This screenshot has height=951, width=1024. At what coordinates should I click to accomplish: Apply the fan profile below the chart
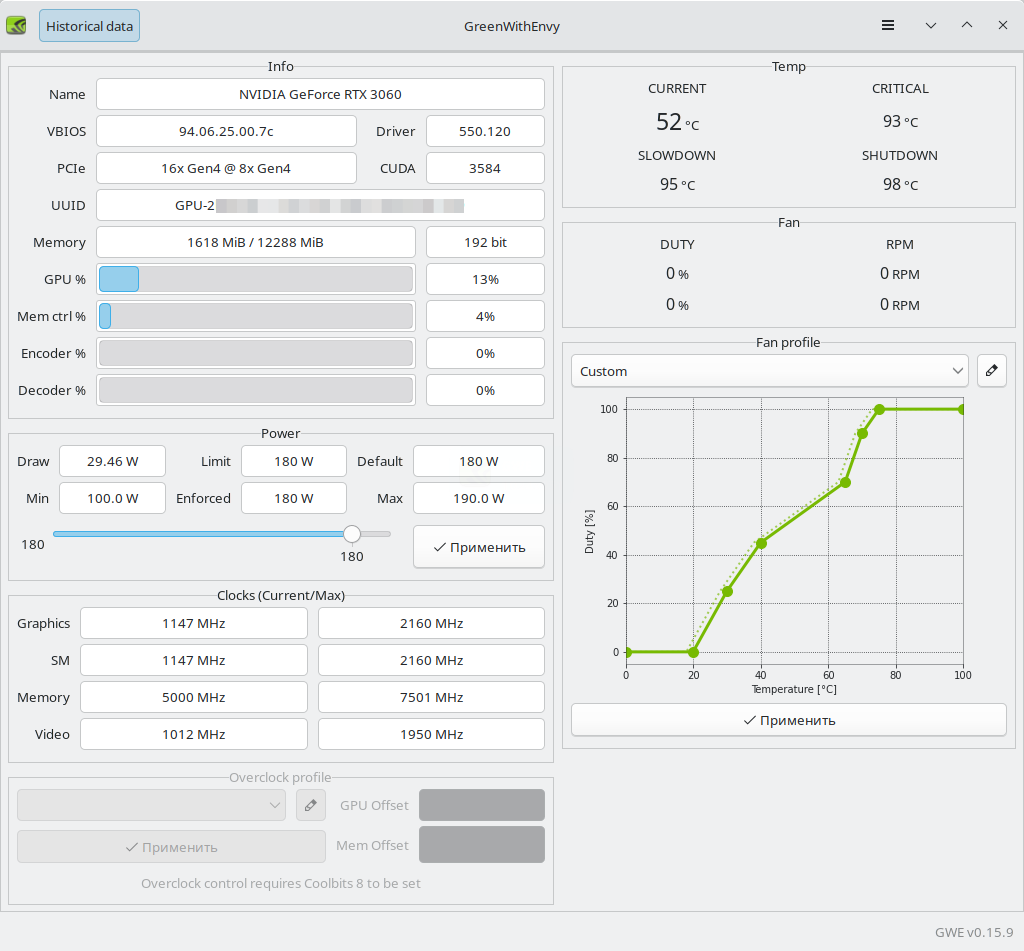click(788, 720)
